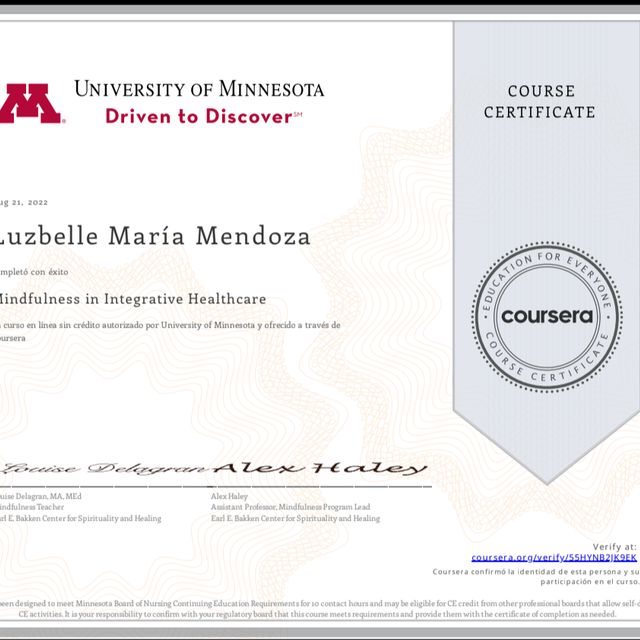Click the CE activities responsibility line
This screenshot has height=640, width=640.
317,614
